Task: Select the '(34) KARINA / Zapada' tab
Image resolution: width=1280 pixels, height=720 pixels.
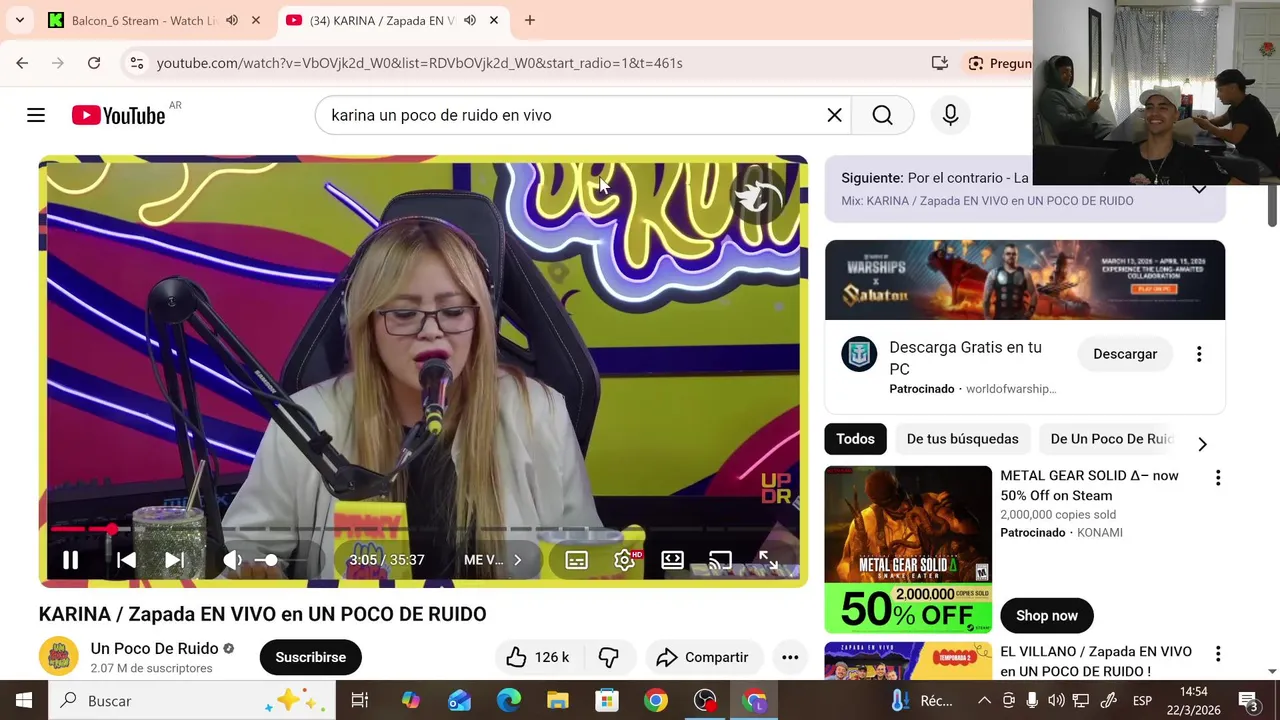Action: [381, 20]
